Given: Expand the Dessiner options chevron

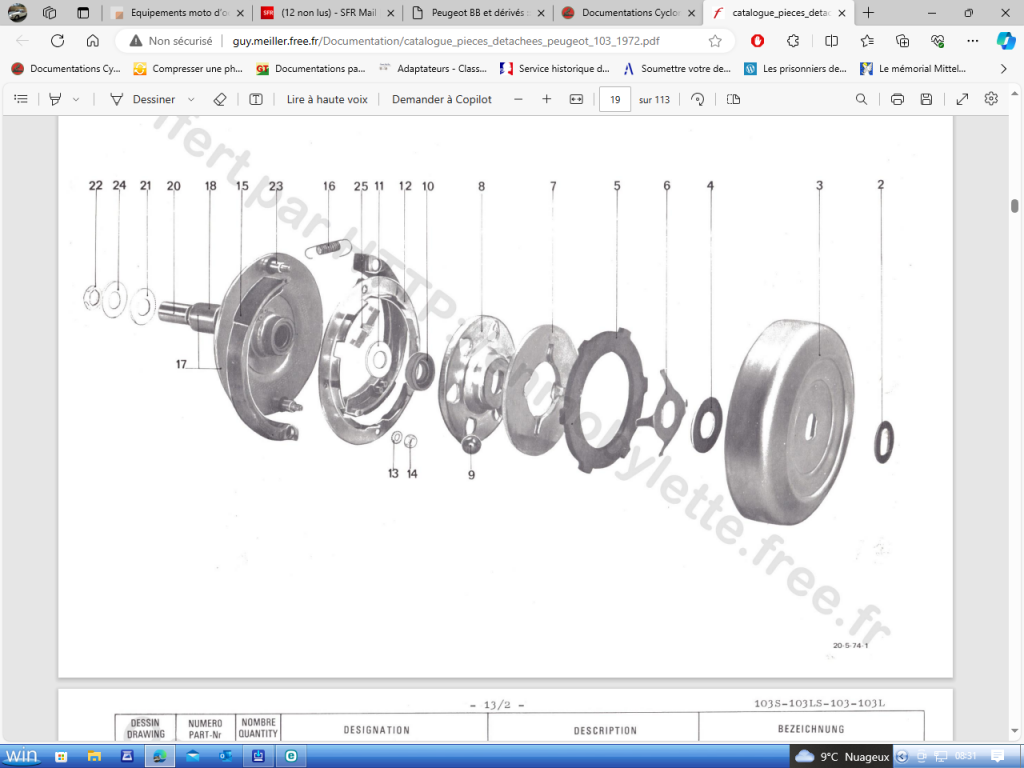Looking at the screenshot, I should coord(191,99).
